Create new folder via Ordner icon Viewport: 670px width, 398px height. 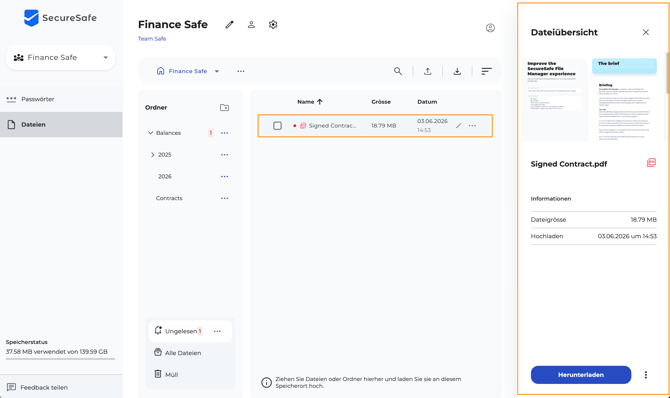(x=224, y=108)
